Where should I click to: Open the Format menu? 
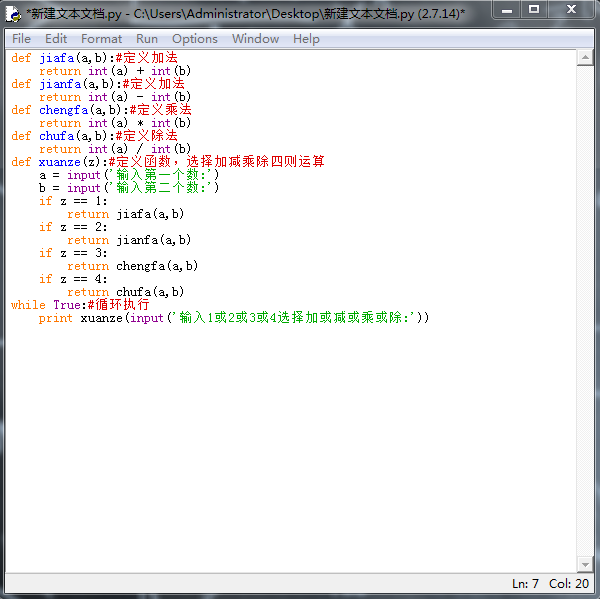101,39
